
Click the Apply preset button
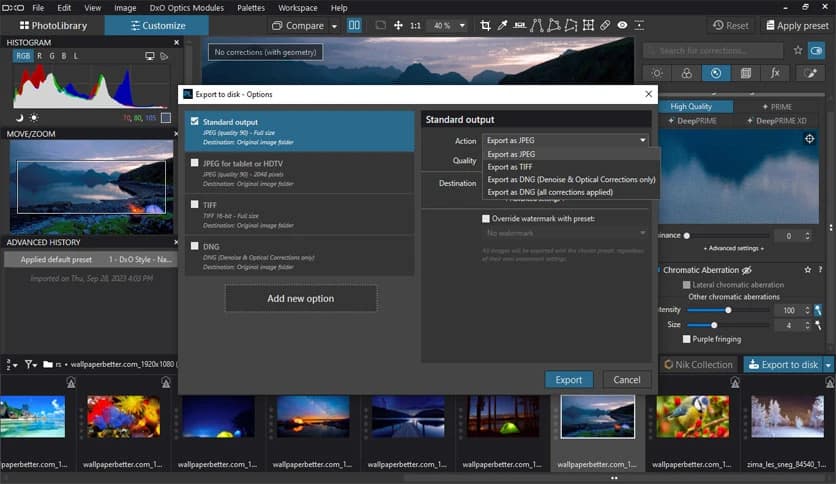tap(797, 26)
